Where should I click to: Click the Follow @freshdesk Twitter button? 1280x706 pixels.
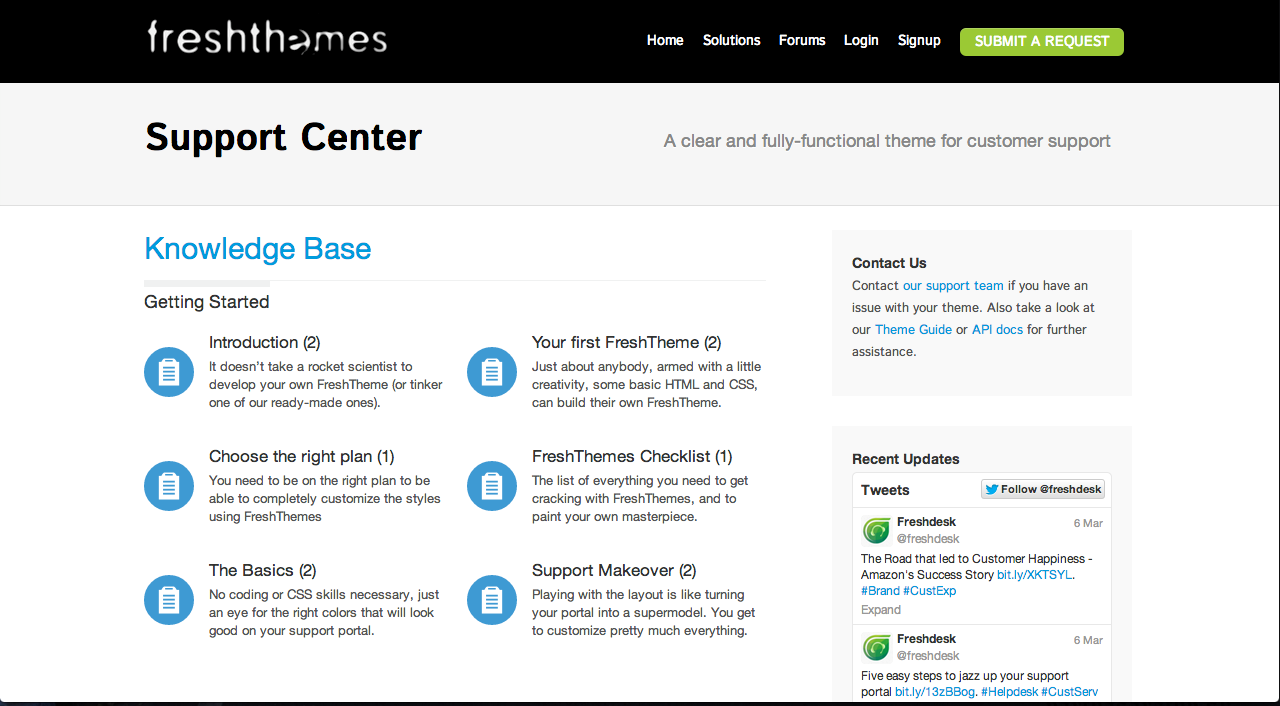(1043, 489)
